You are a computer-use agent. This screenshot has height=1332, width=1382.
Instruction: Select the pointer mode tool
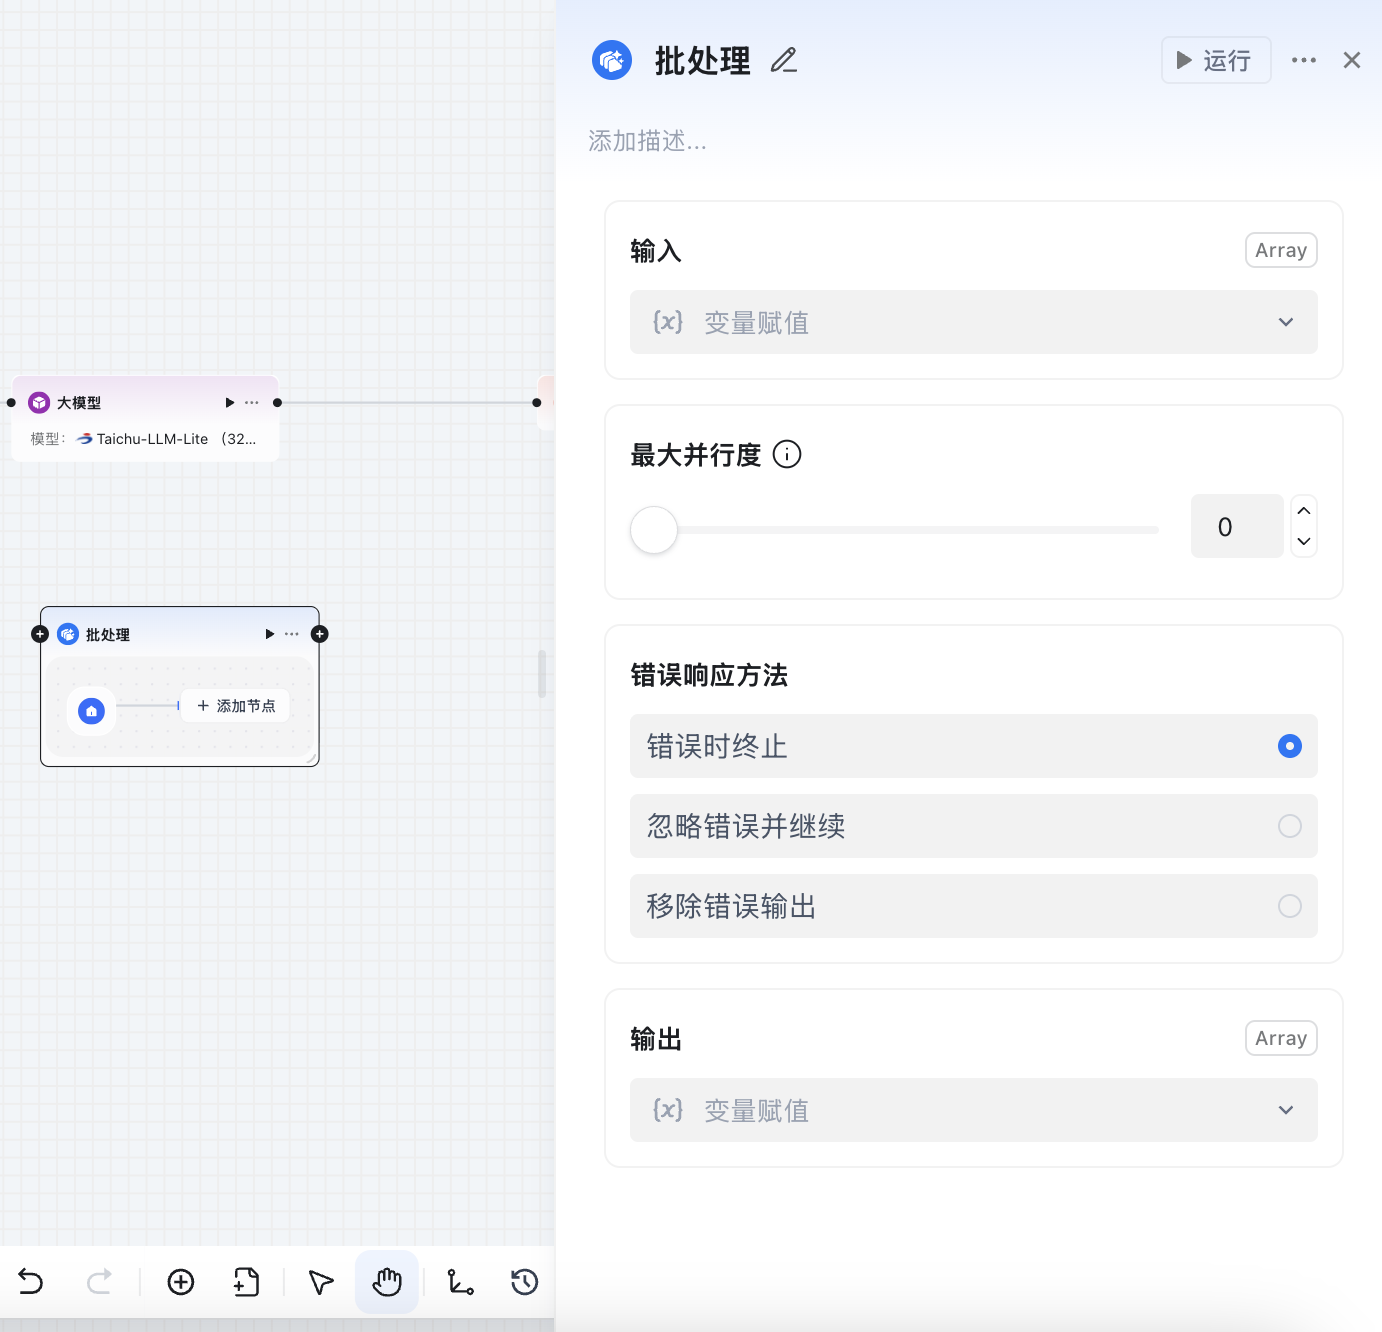click(320, 1281)
